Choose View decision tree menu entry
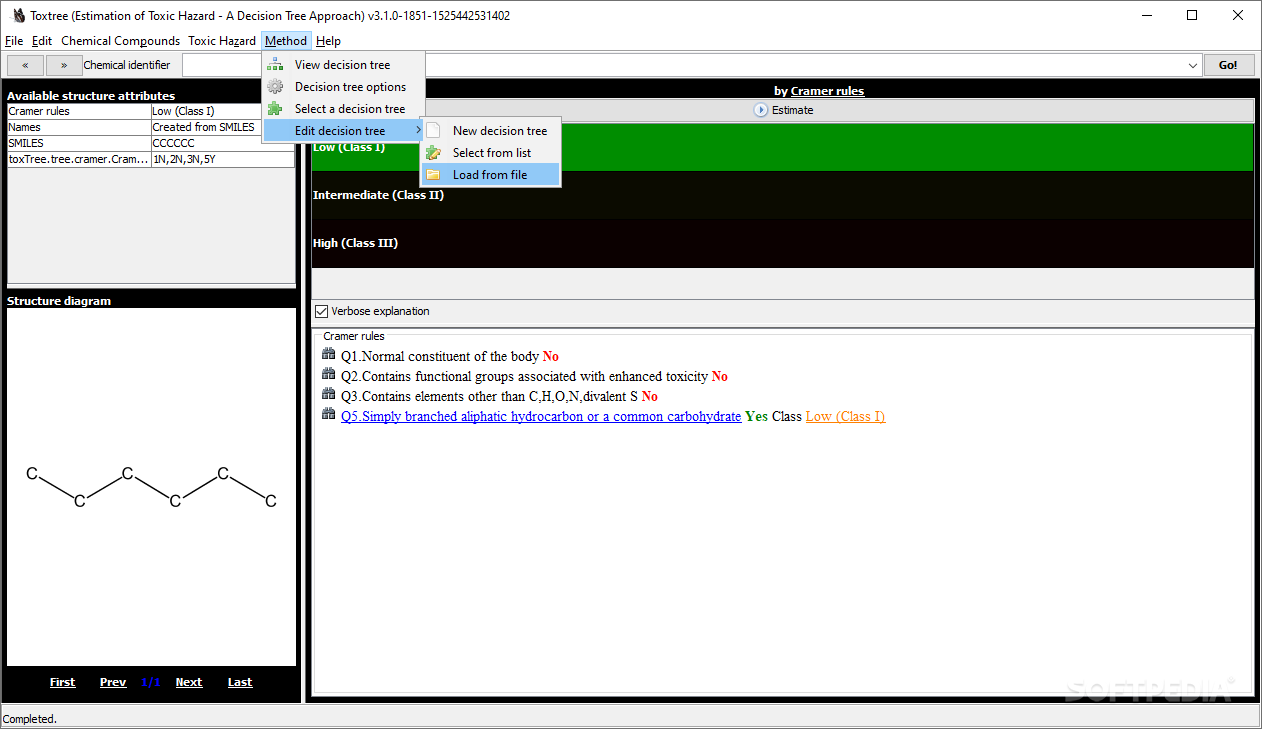Screen dimensions: 1262x729 tap(343, 65)
